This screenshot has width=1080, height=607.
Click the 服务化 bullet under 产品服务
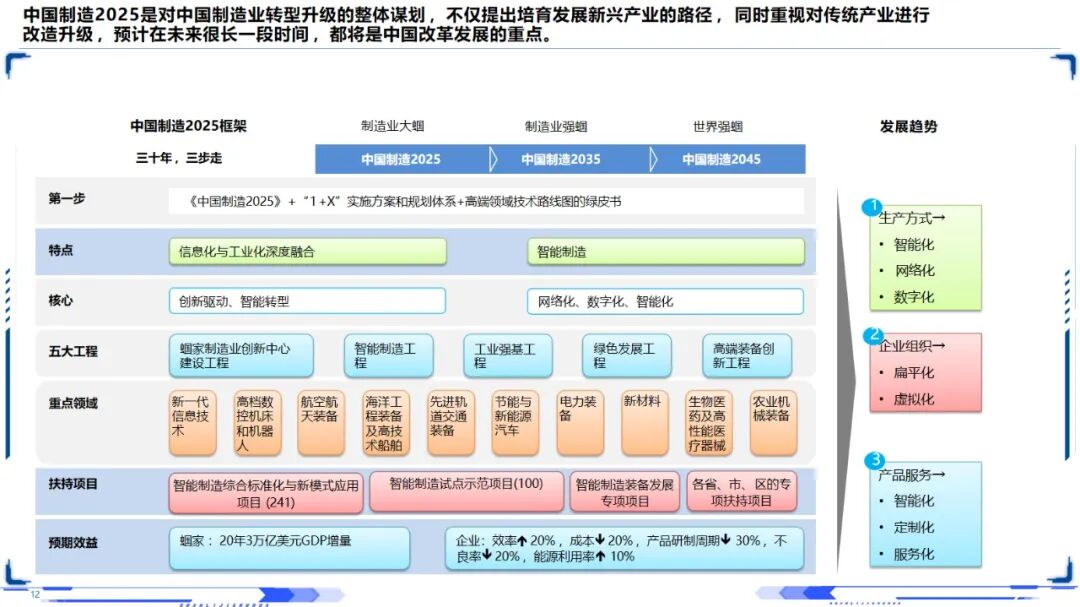tap(914, 555)
